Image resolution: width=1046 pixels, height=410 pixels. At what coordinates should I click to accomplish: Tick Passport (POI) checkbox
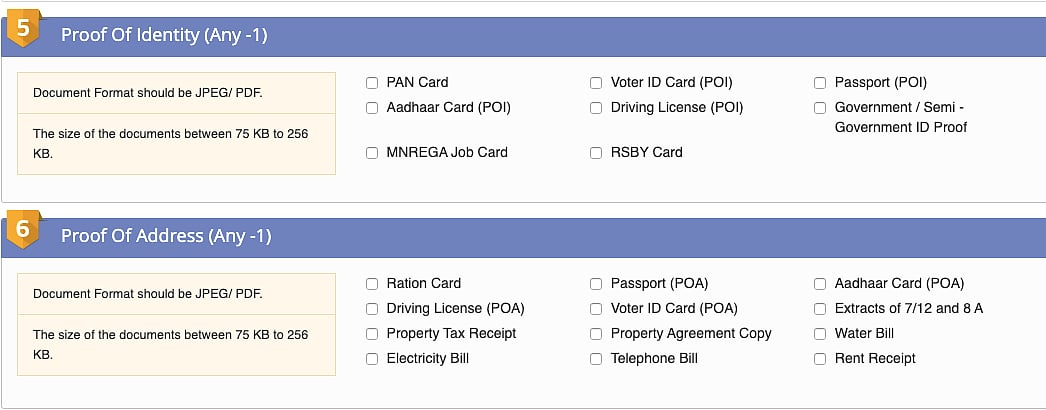[820, 83]
